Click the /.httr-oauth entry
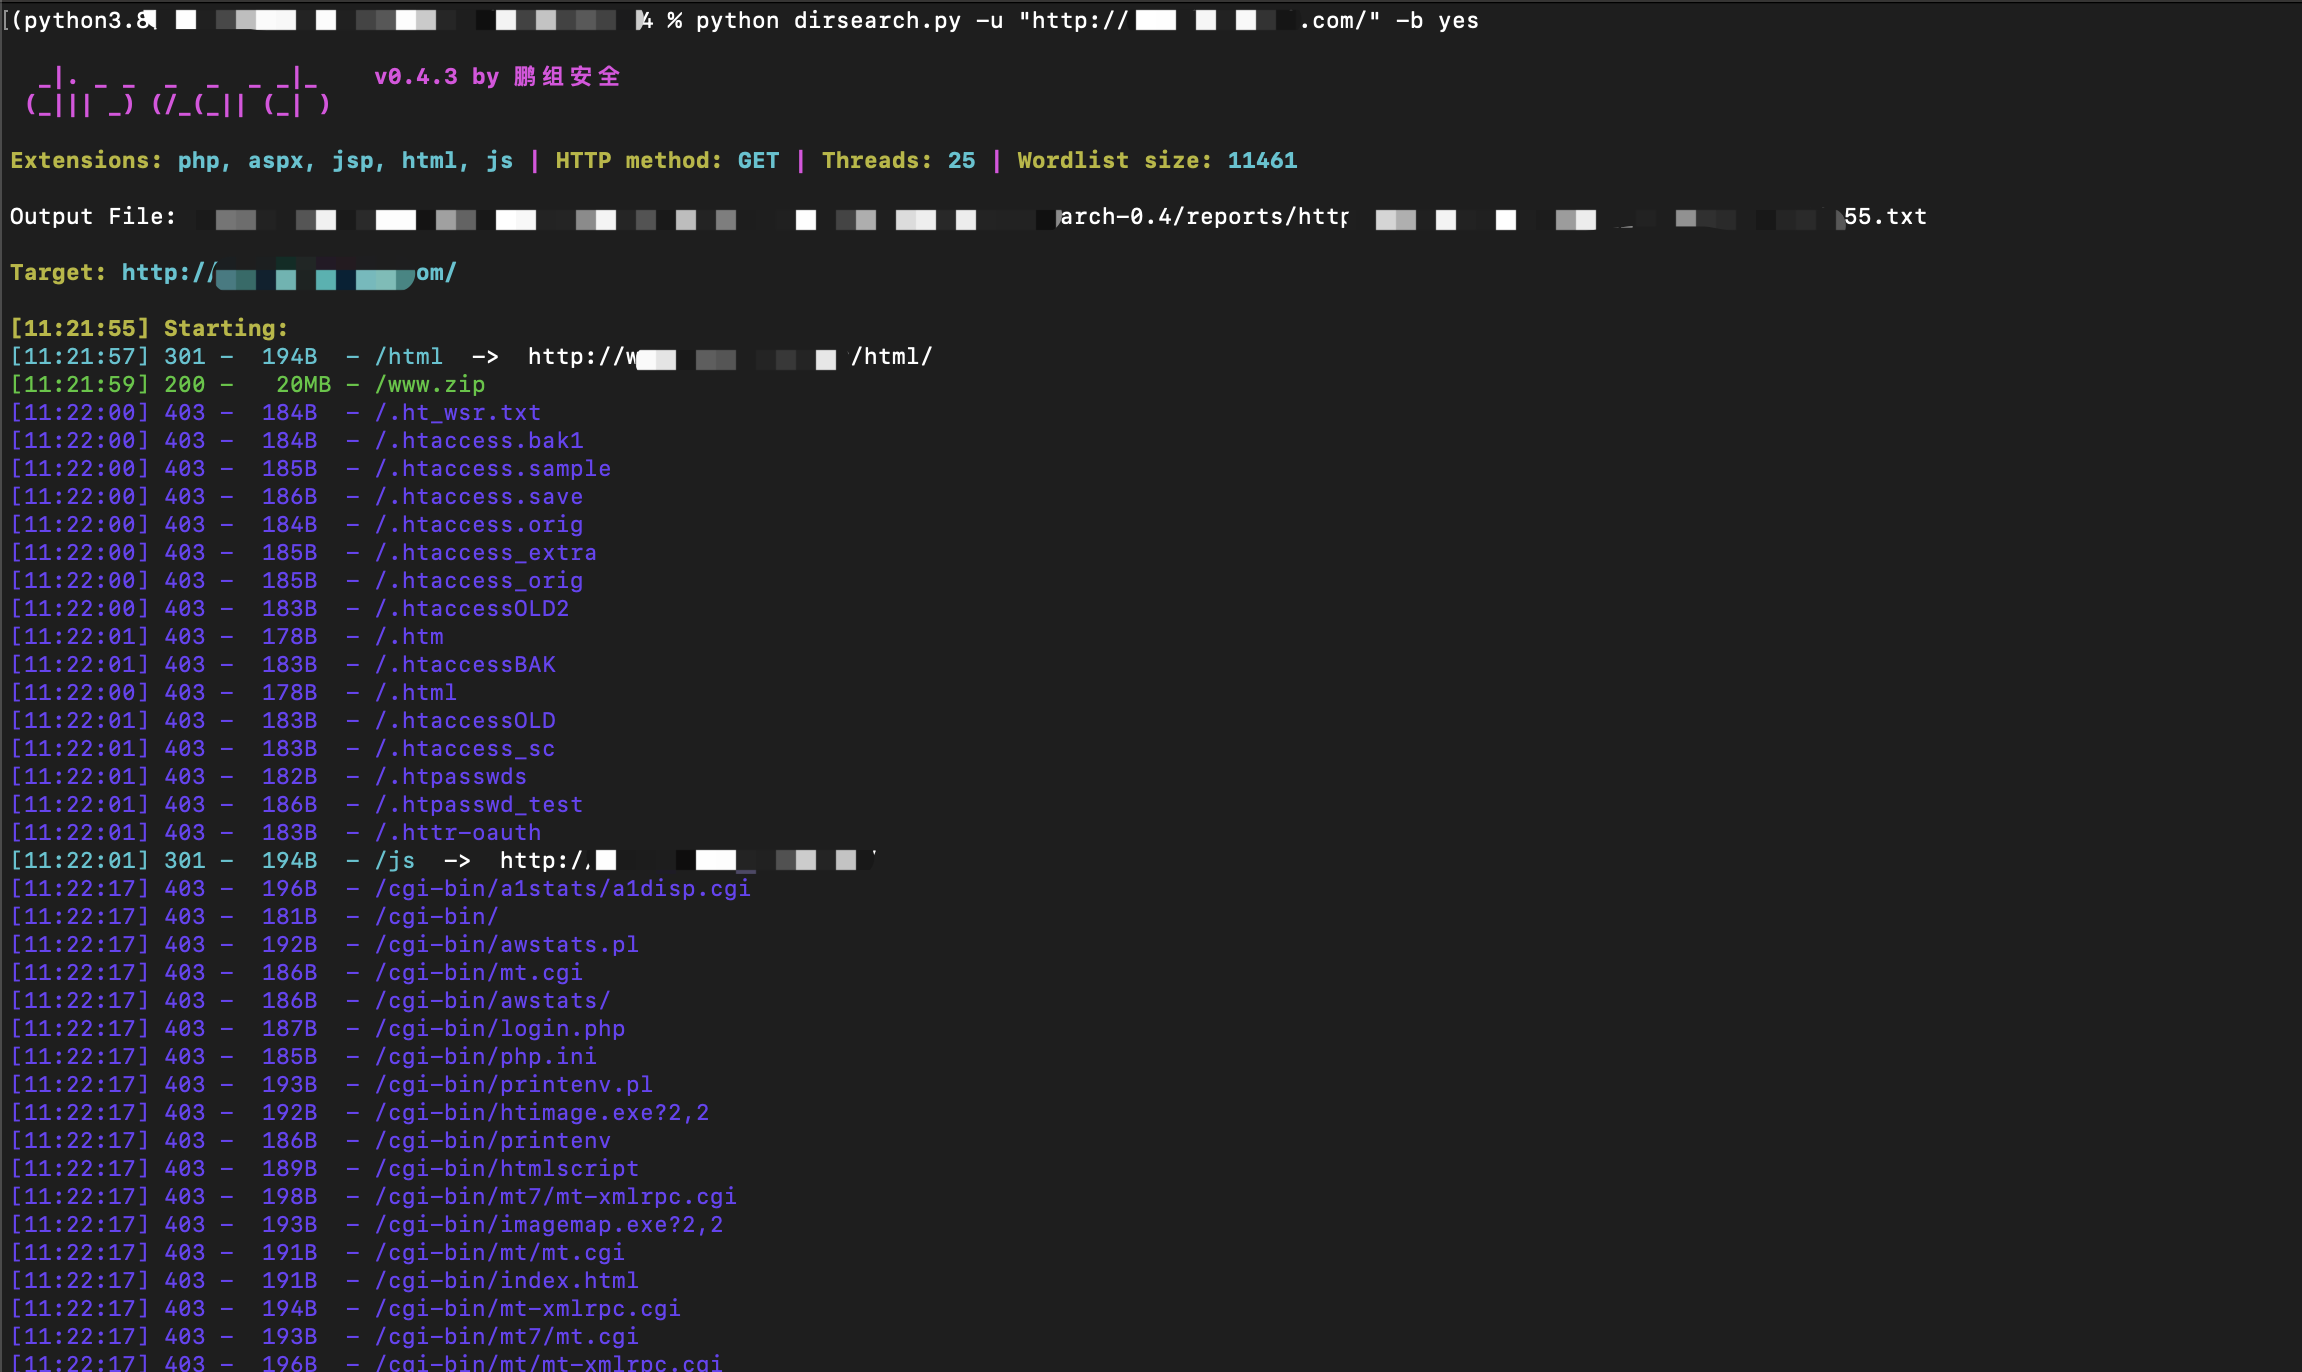Viewport: 2302px width, 1372px height. pos(458,833)
